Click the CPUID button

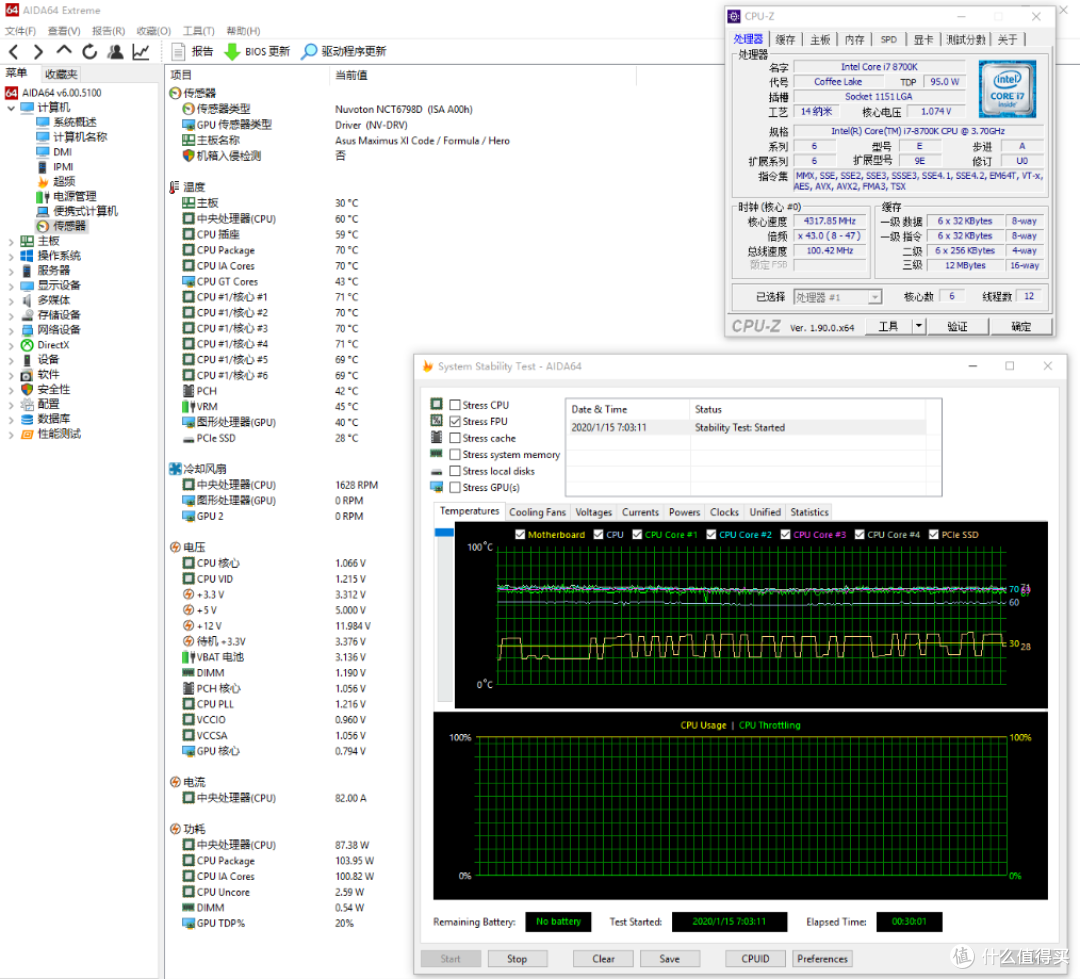coord(755,958)
